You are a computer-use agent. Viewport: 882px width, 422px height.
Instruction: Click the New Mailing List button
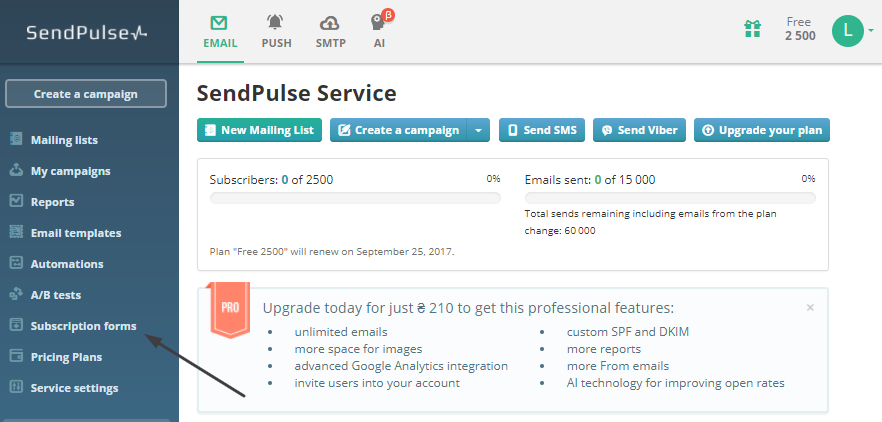click(258, 130)
